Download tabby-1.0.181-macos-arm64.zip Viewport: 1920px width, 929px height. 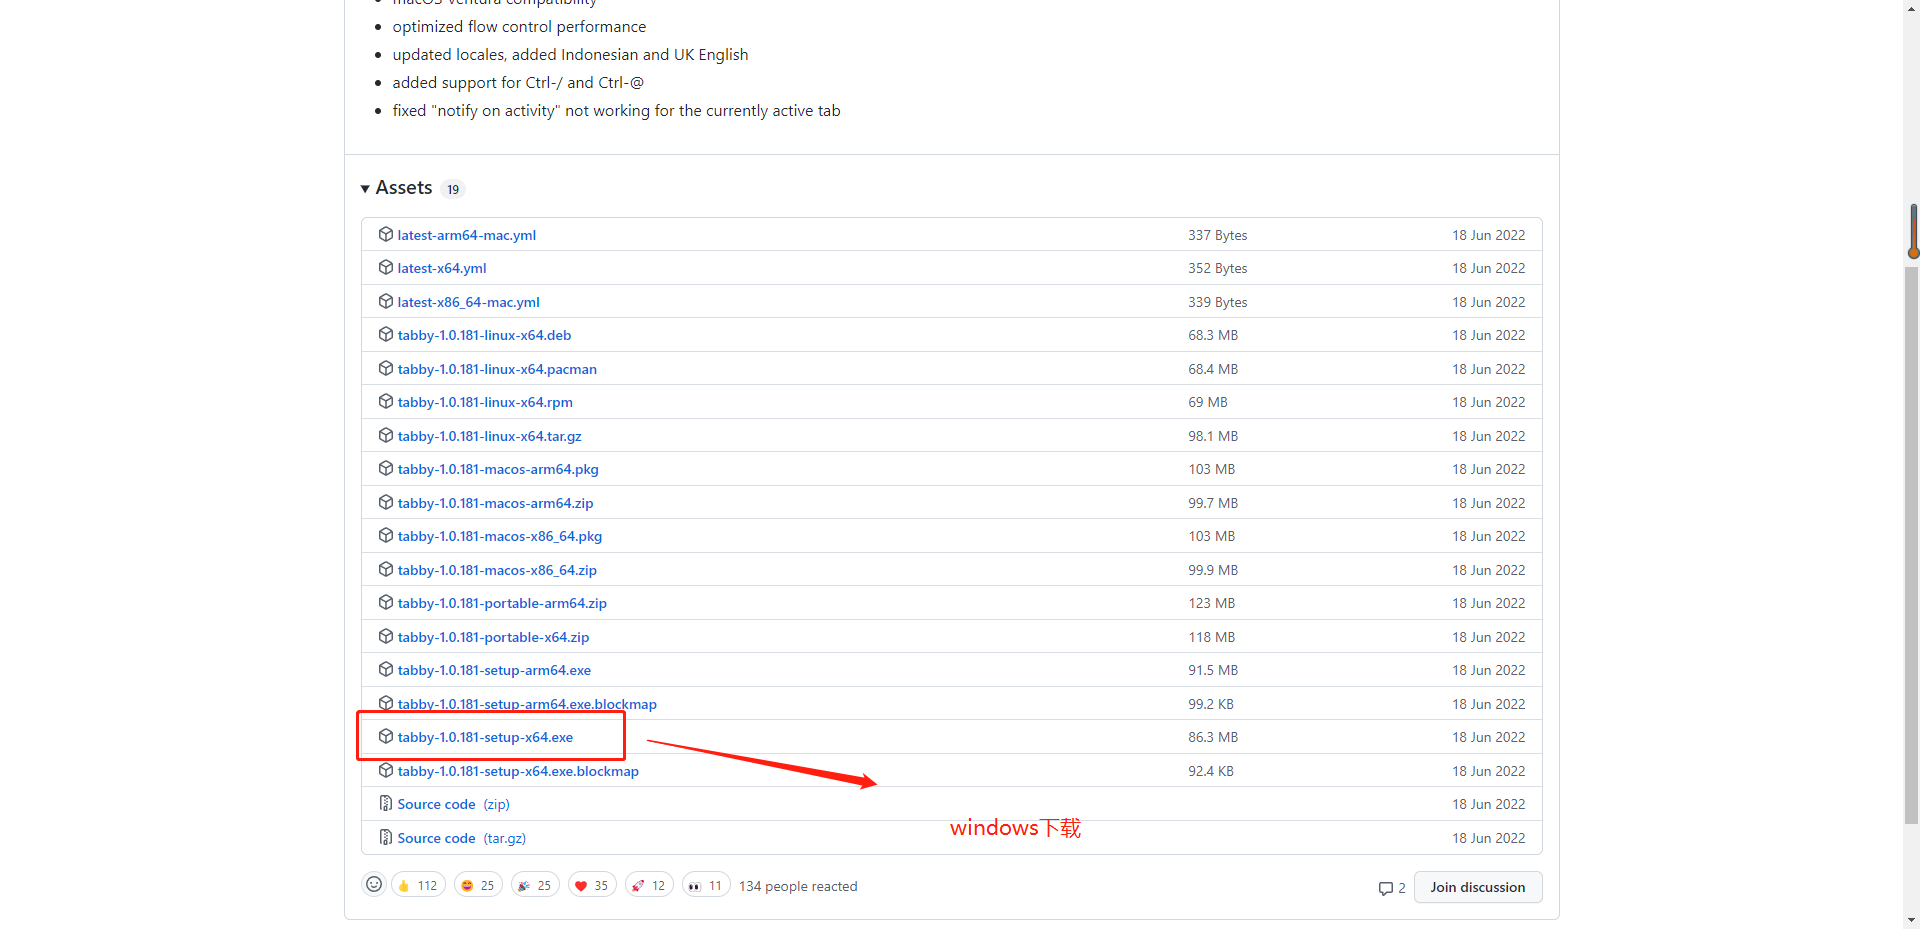pyautogui.click(x=495, y=503)
